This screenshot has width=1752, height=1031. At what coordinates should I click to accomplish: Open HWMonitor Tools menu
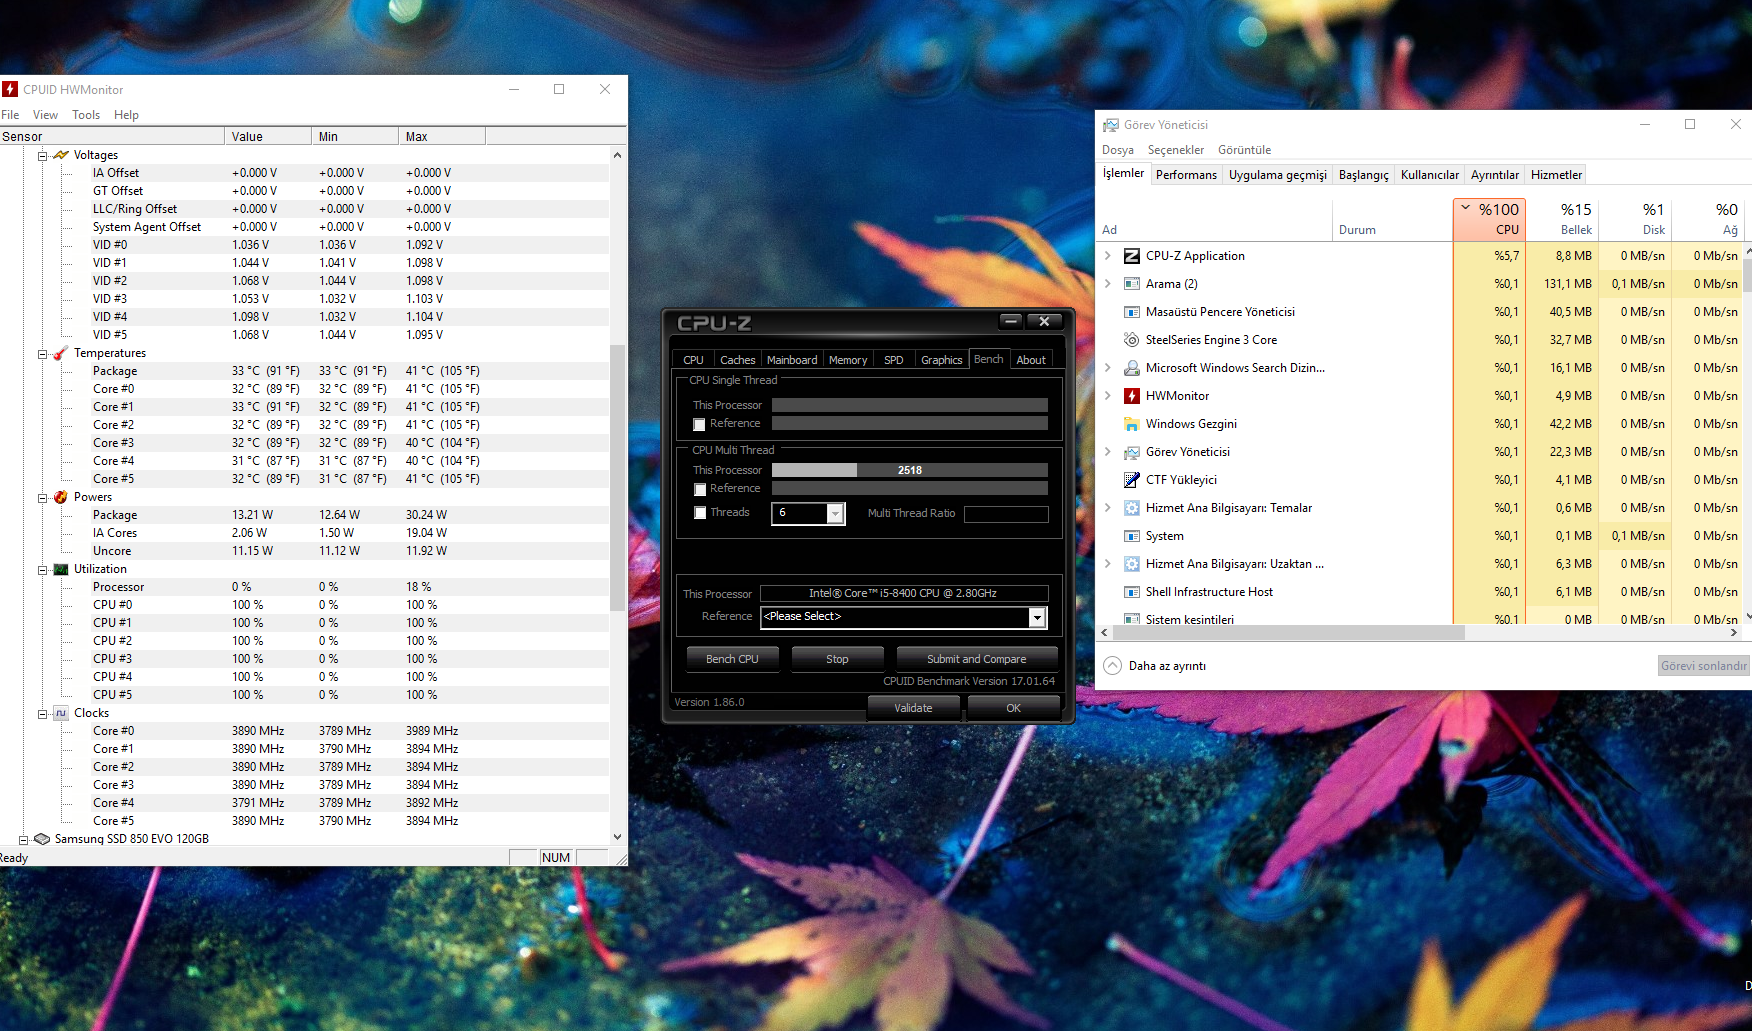(86, 115)
